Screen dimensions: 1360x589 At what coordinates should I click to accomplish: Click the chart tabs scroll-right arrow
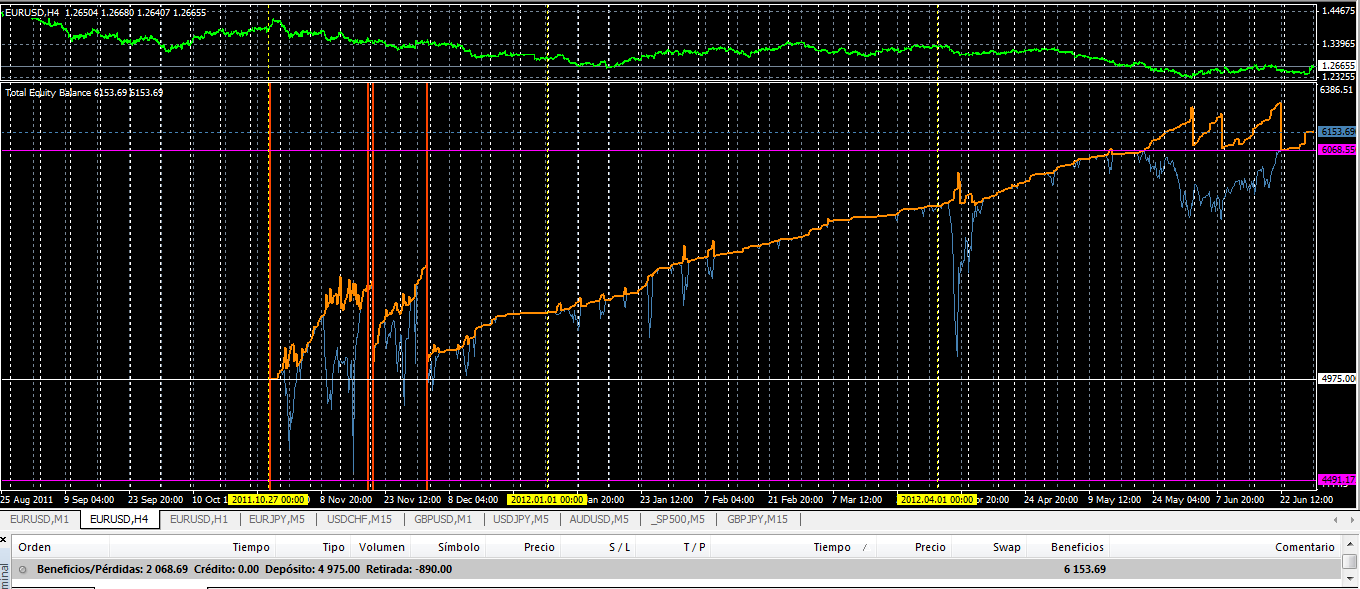[1351, 520]
